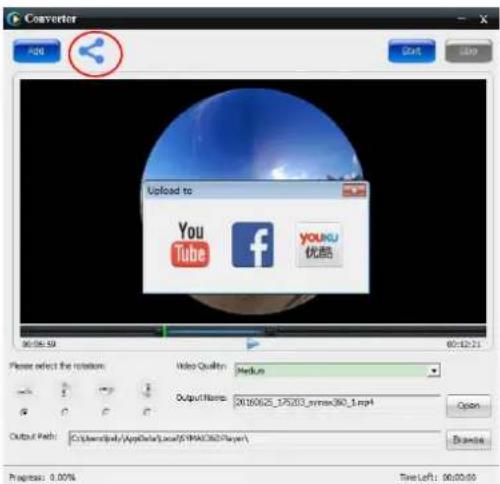
Task: Select the second rotation radio button
Action: click(x=65, y=413)
